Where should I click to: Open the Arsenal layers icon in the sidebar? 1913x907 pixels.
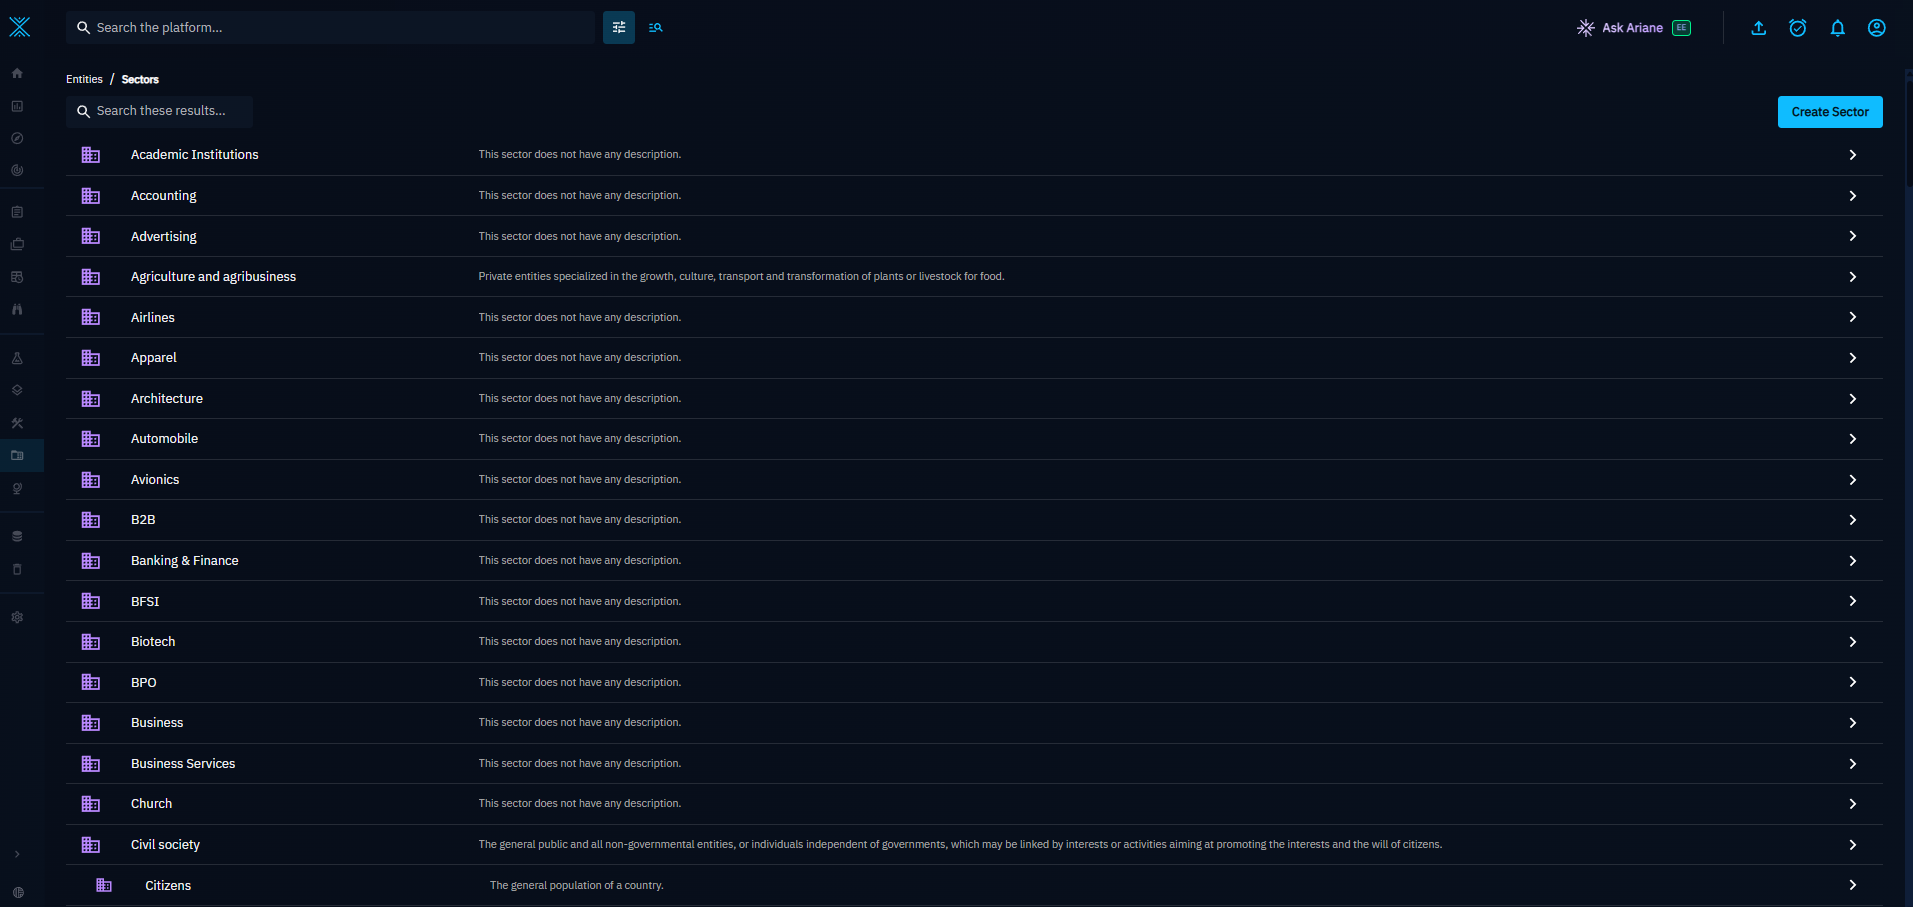17,390
